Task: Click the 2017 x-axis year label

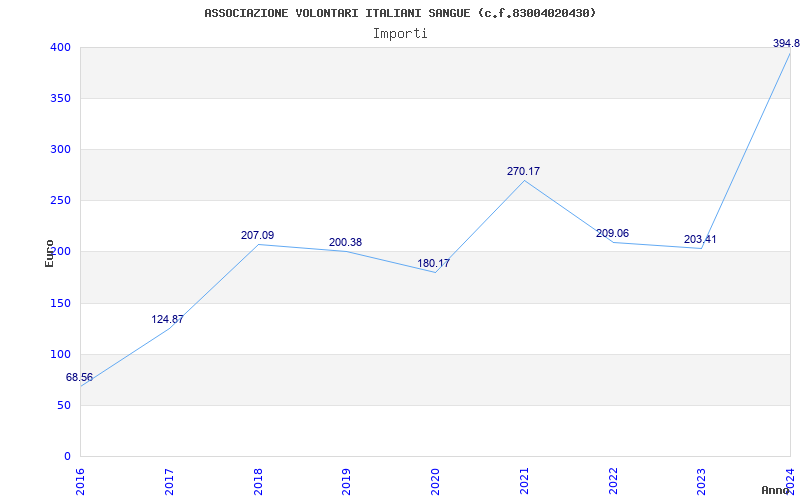Action: click(169, 481)
